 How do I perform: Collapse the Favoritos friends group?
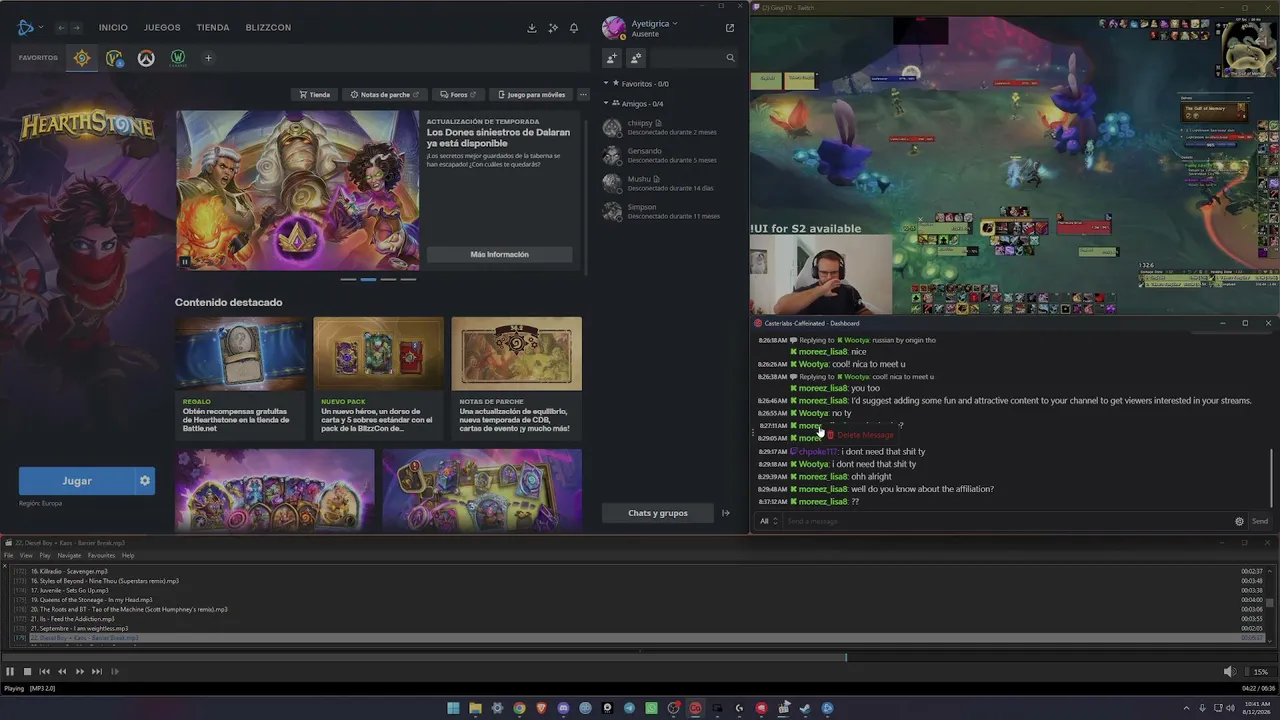click(606, 84)
